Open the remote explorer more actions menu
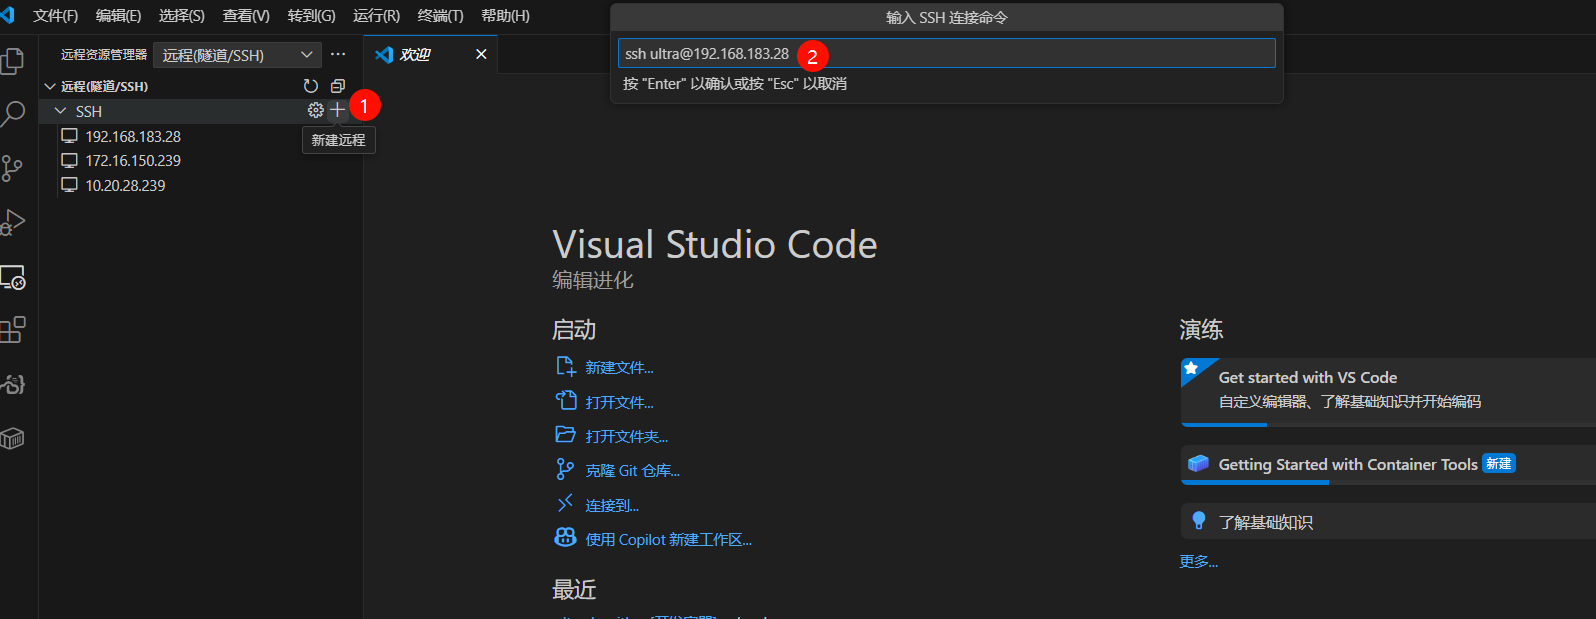Screen dimensions: 1596x619 [x=338, y=54]
